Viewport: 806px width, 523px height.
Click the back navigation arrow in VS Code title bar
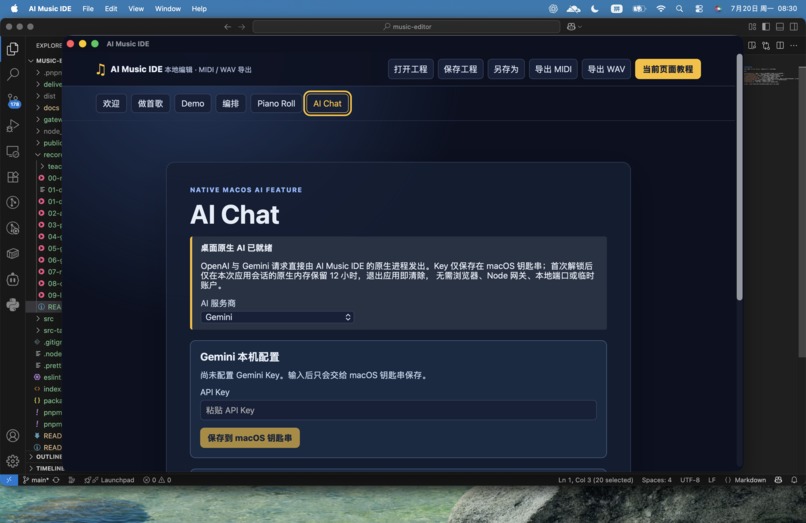(x=228, y=27)
